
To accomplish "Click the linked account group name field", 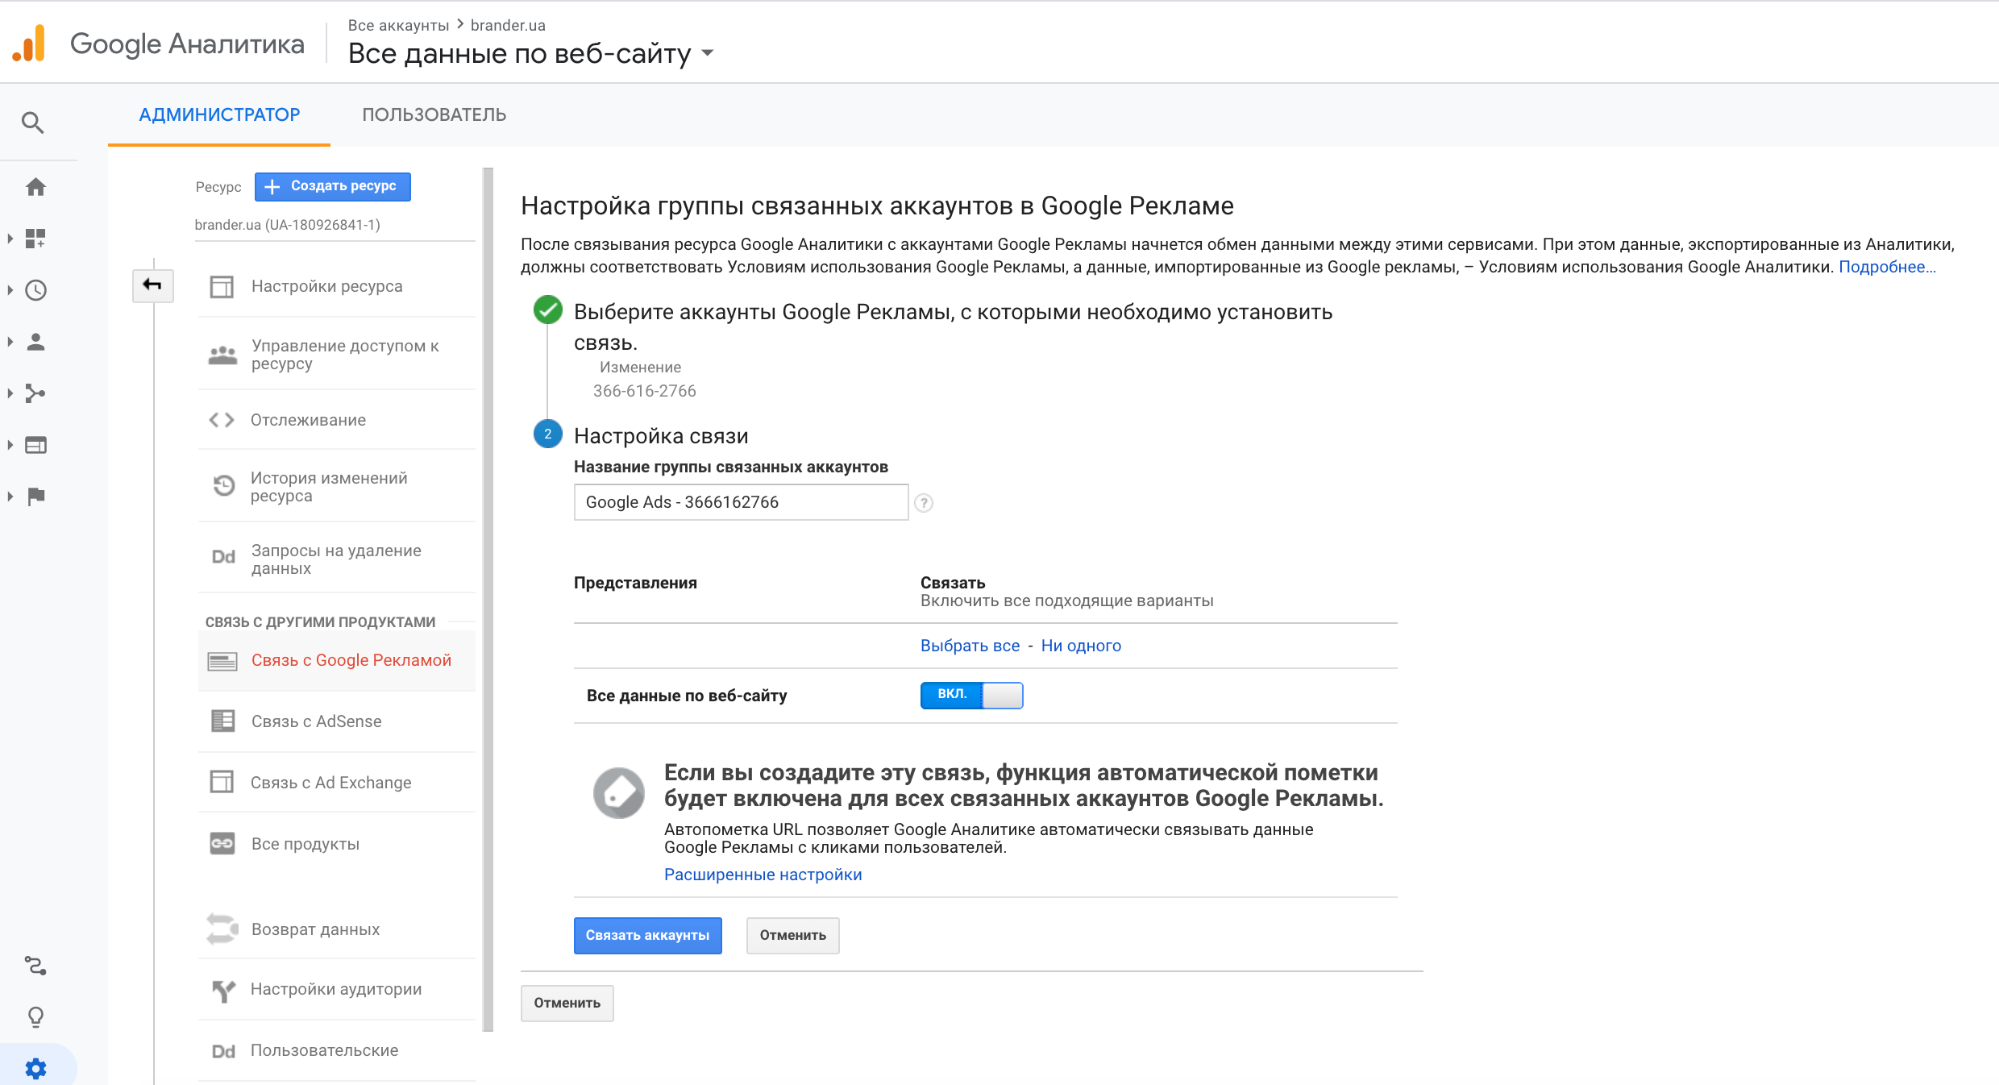I will coord(740,502).
